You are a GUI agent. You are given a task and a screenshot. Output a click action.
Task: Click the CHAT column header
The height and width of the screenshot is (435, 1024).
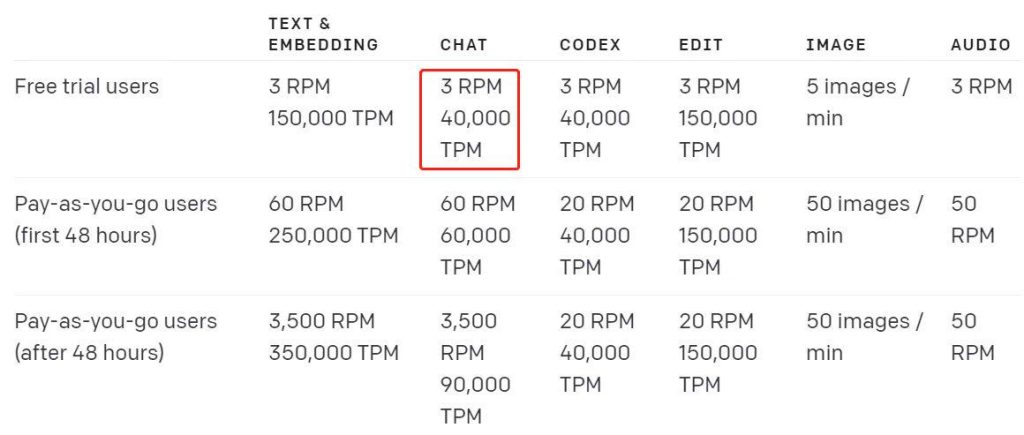point(464,45)
